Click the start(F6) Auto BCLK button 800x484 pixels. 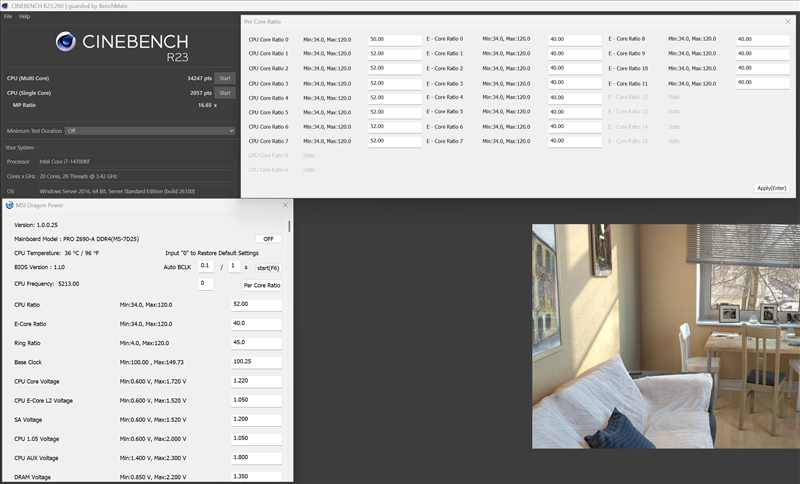pos(268,268)
